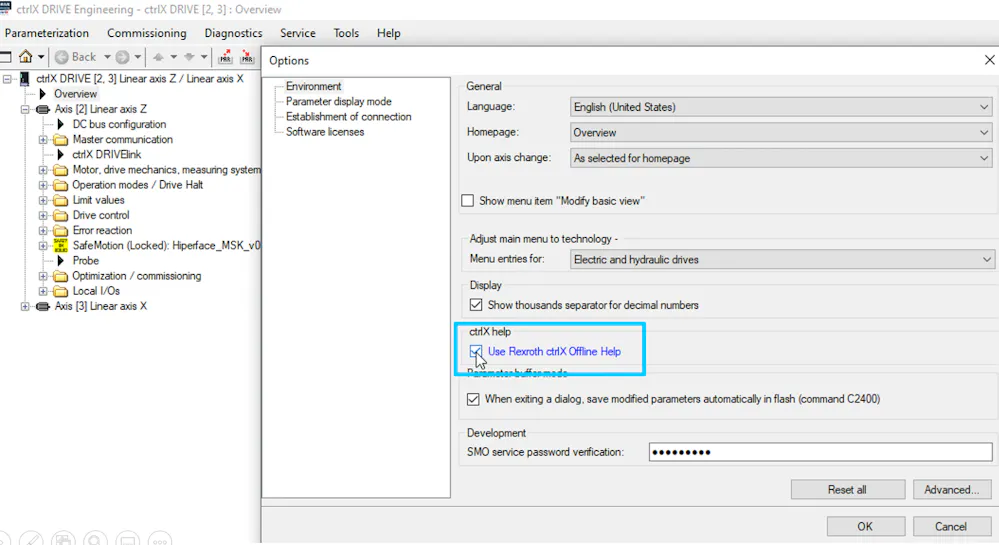The image size is (999, 545).
Task: Open the Menu entries for dropdown
Action: pyautogui.click(x=782, y=259)
